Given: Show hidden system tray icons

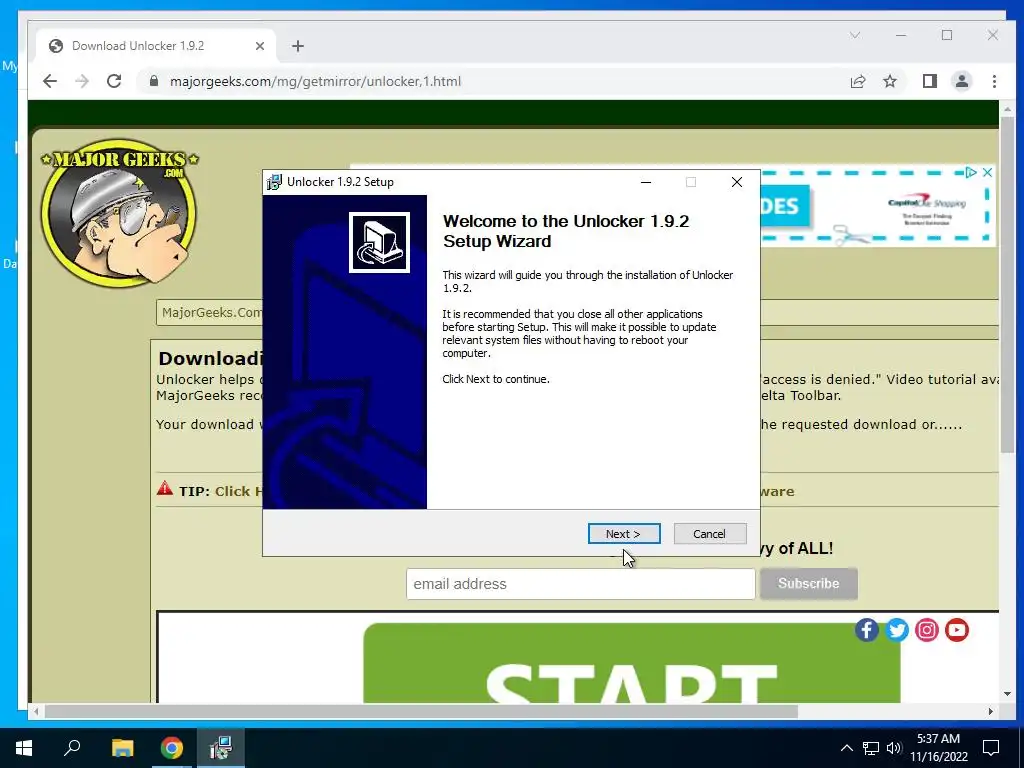Looking at the screenshot, I should [x=846, y=748].
